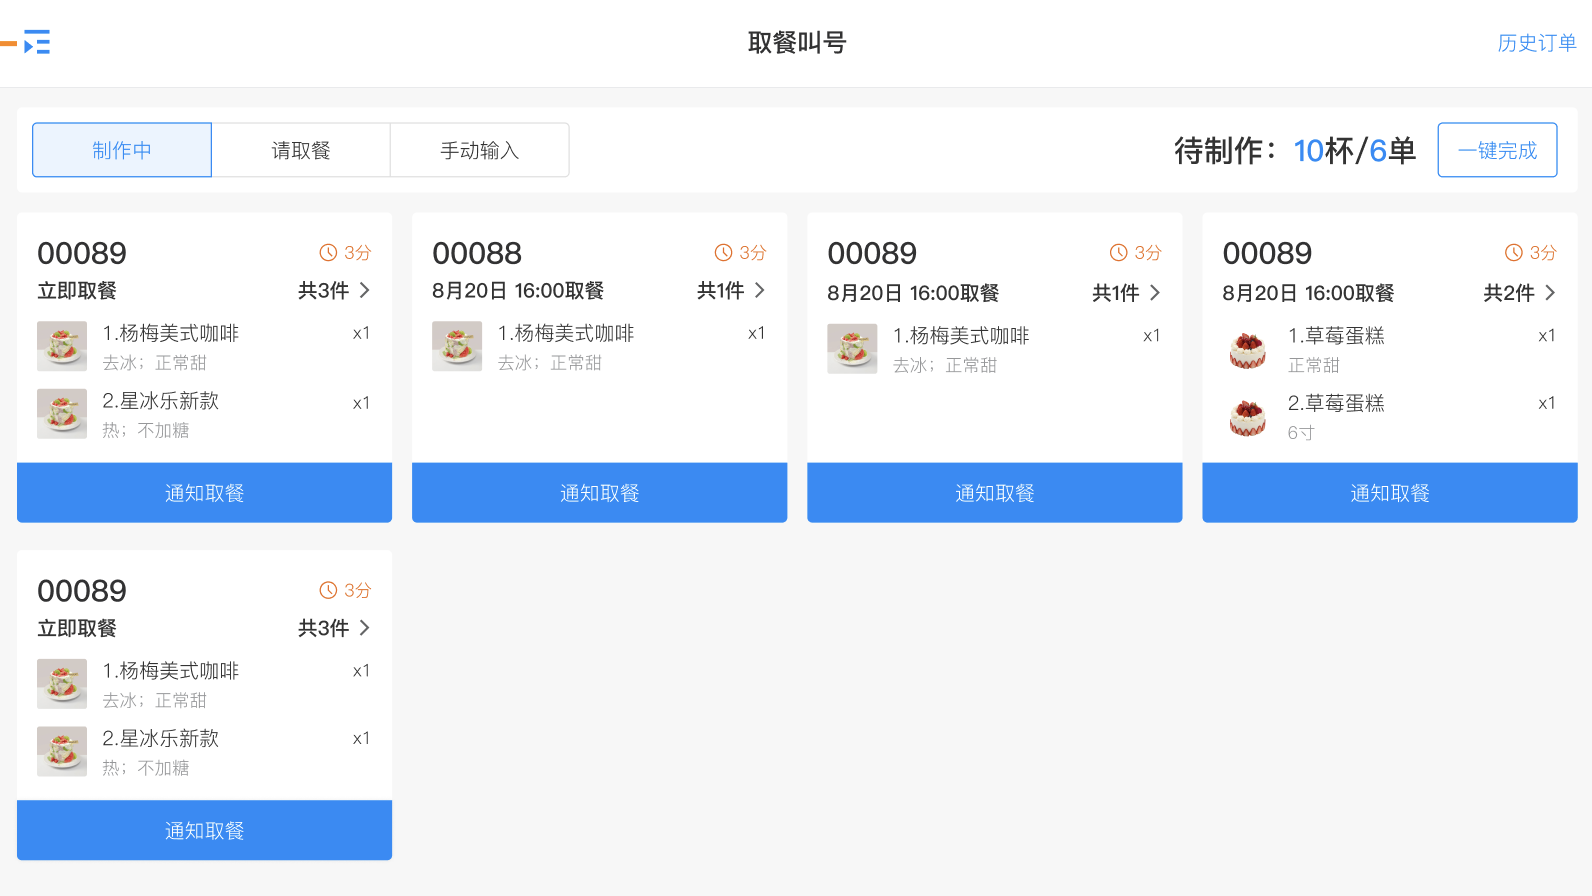Tap the 正常甜 strawberry cake image
1592x896 pixels.
point(1247,349)
